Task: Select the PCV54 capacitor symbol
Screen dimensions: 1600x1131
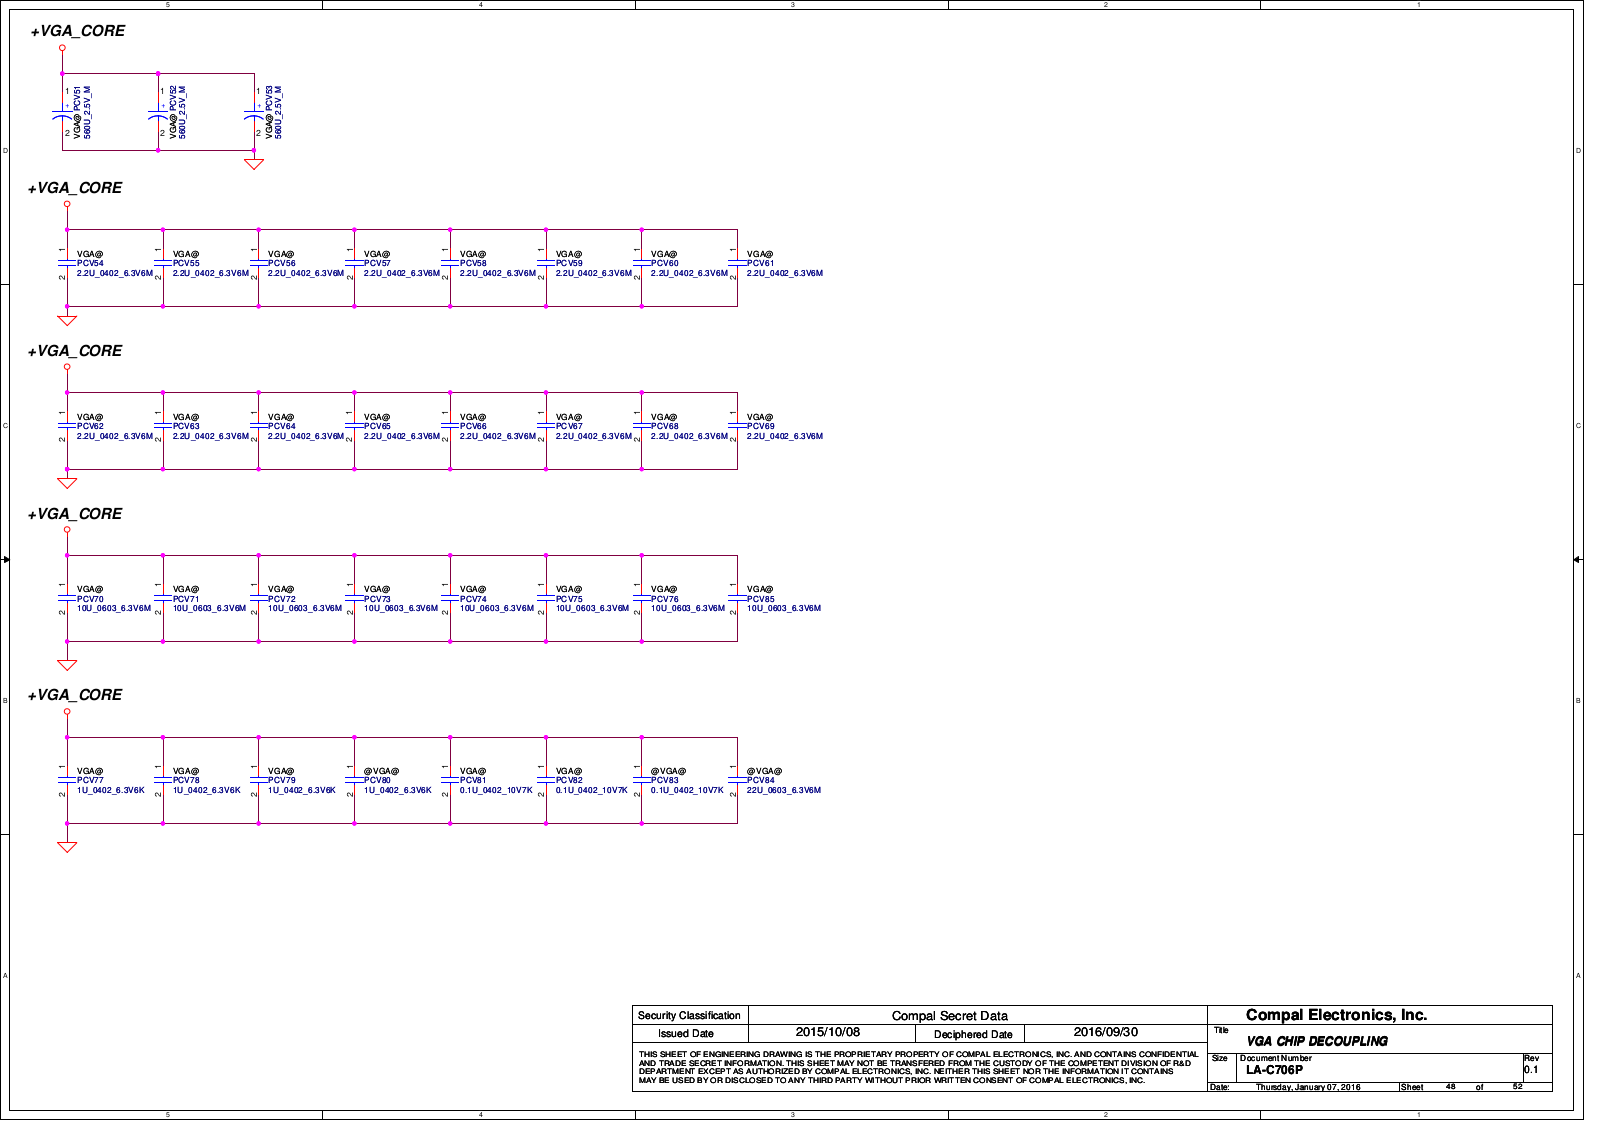Action: pos(67,263)
